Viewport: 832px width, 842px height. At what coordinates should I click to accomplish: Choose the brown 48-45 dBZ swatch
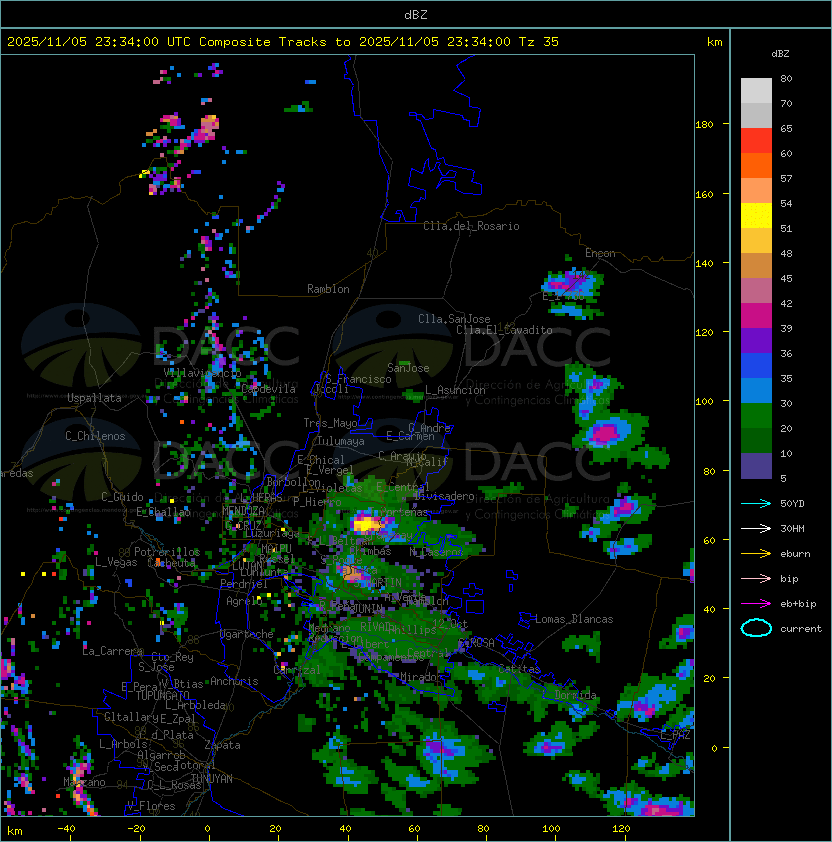point(756,266)
